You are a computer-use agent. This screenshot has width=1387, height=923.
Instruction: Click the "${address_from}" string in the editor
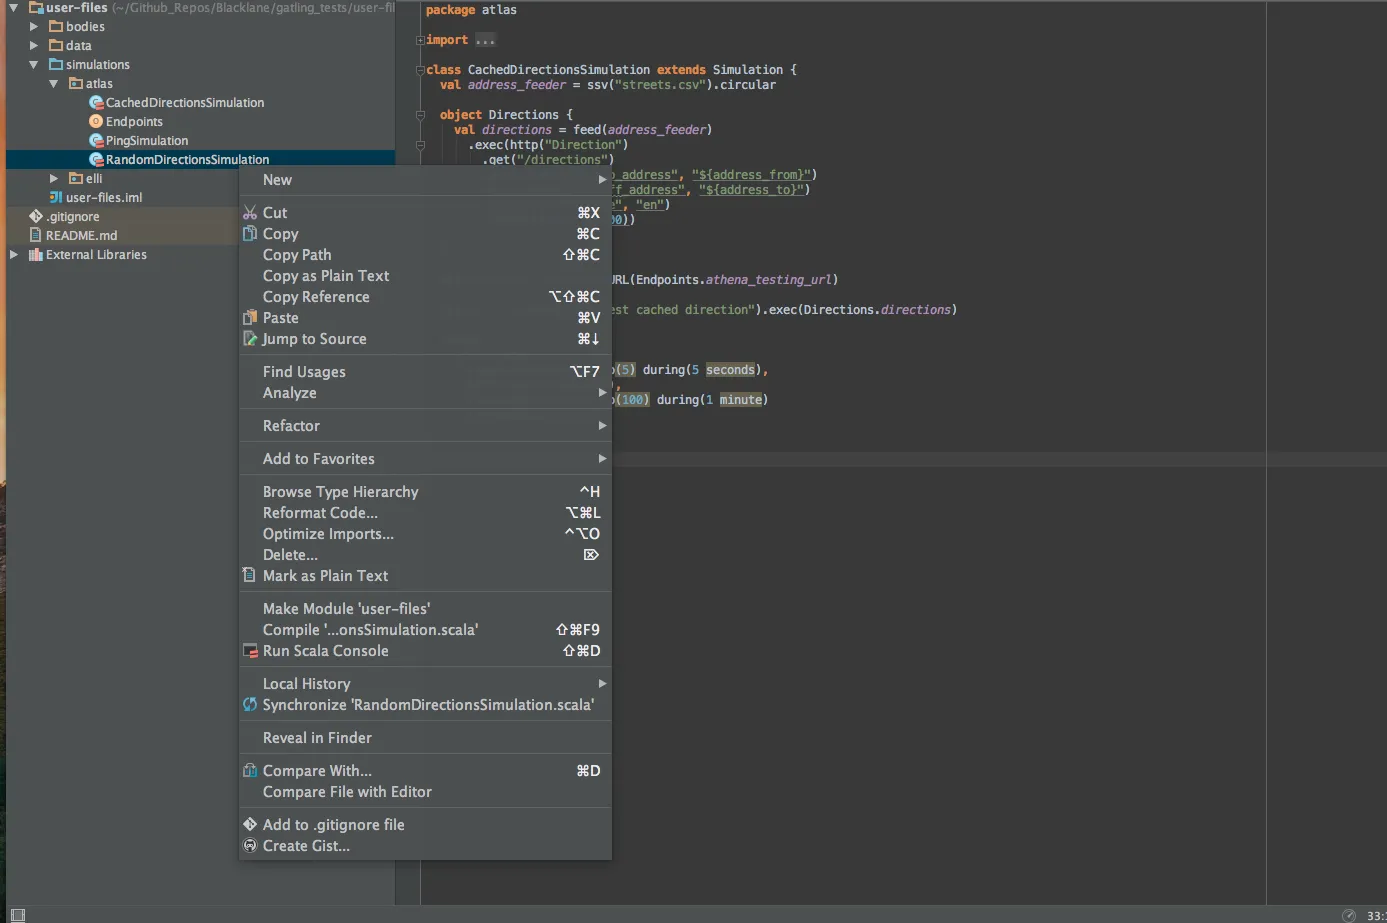click(x=751, y=175)
